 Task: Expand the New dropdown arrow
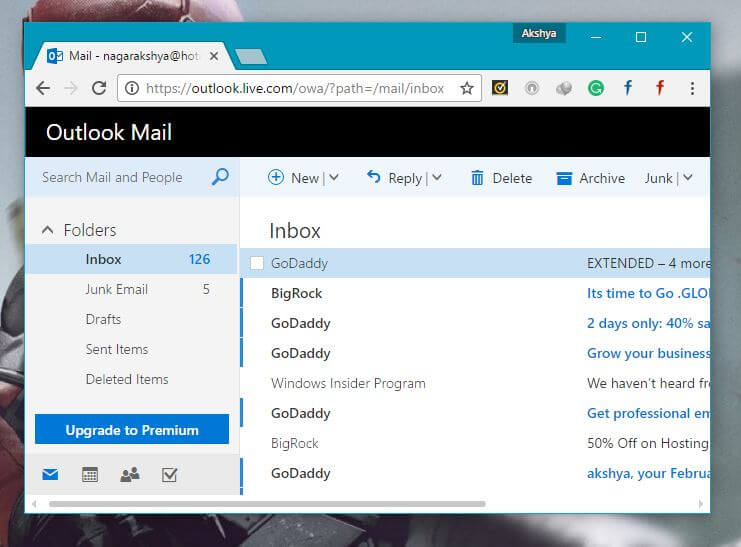334,178
